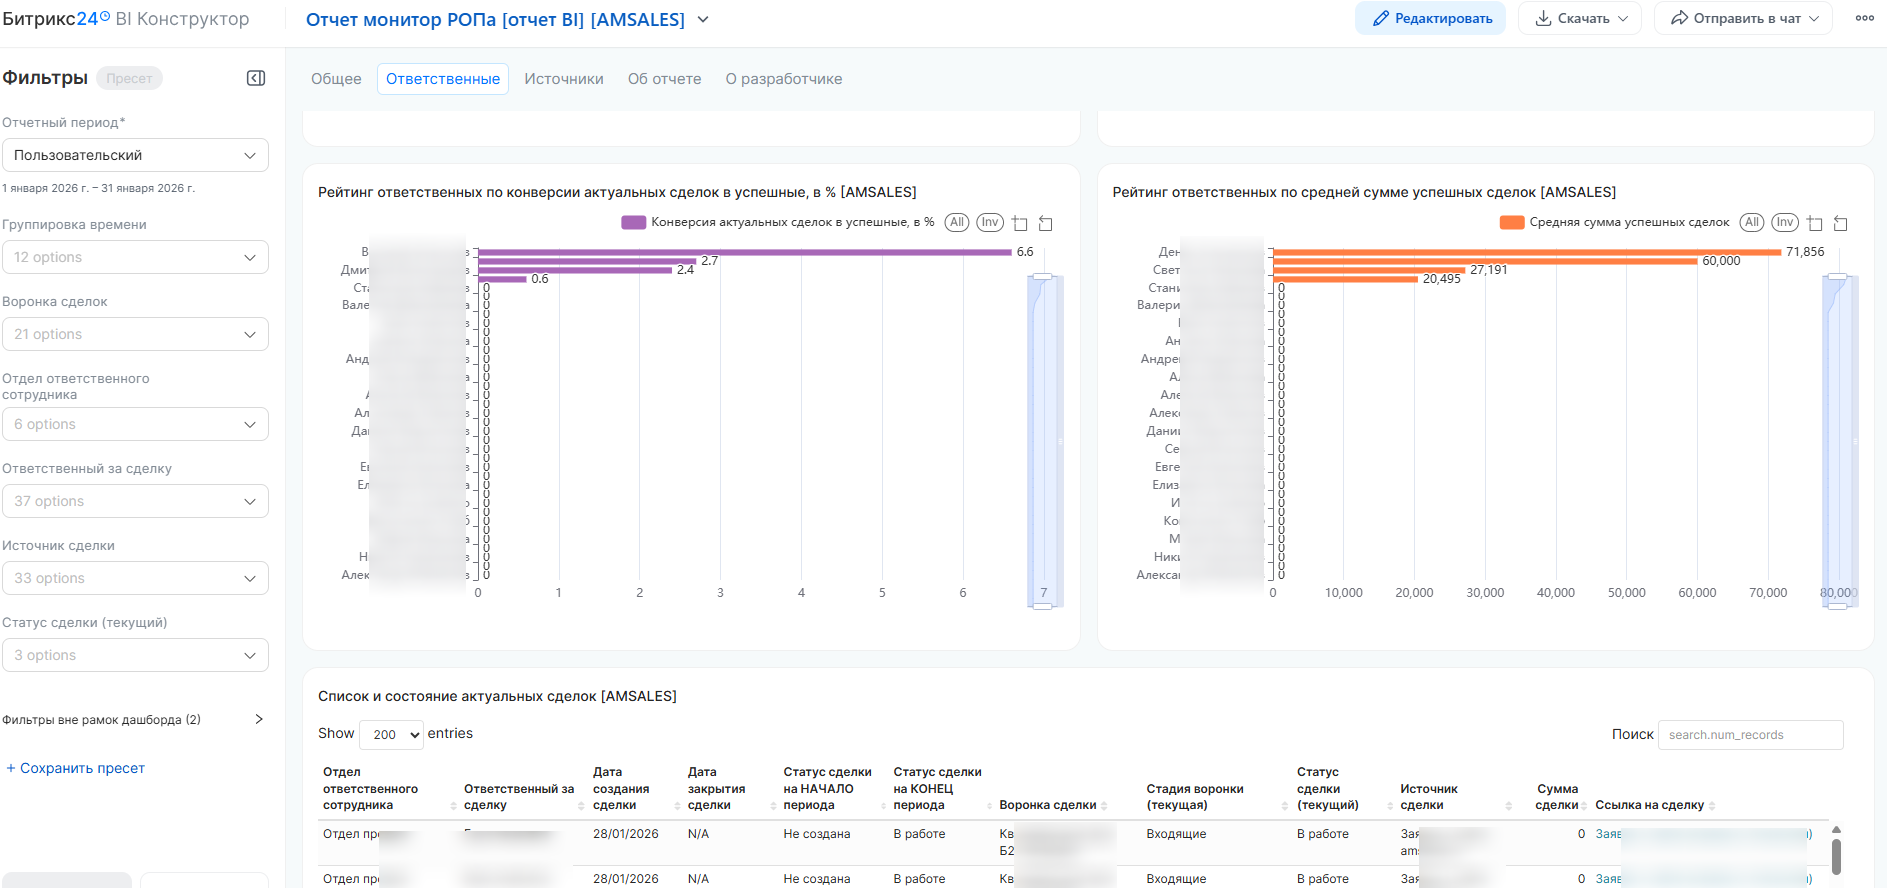Open the Show entries count dropdown

391,734
